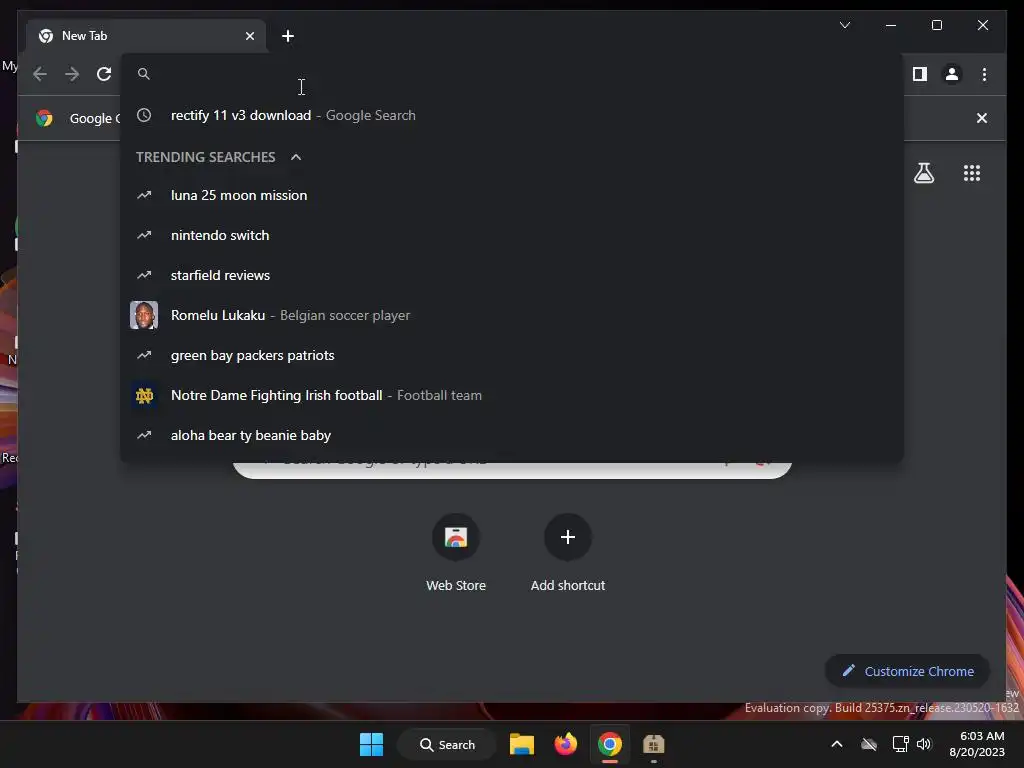Image resolution: width=1024 pixels, height=768 pixels.
Task: Go back using the back arrow
Action: 40,74
